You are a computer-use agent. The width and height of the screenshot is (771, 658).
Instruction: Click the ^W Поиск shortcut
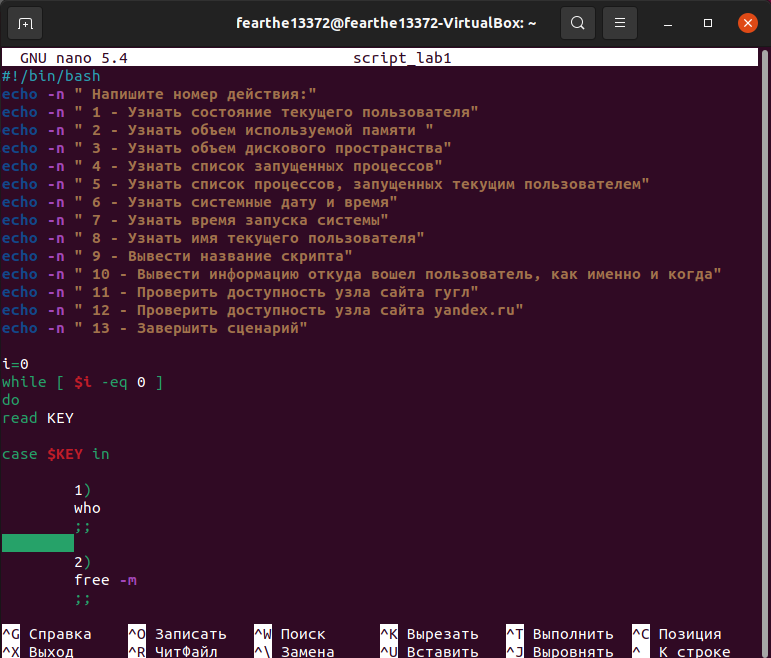click(290, 634)
